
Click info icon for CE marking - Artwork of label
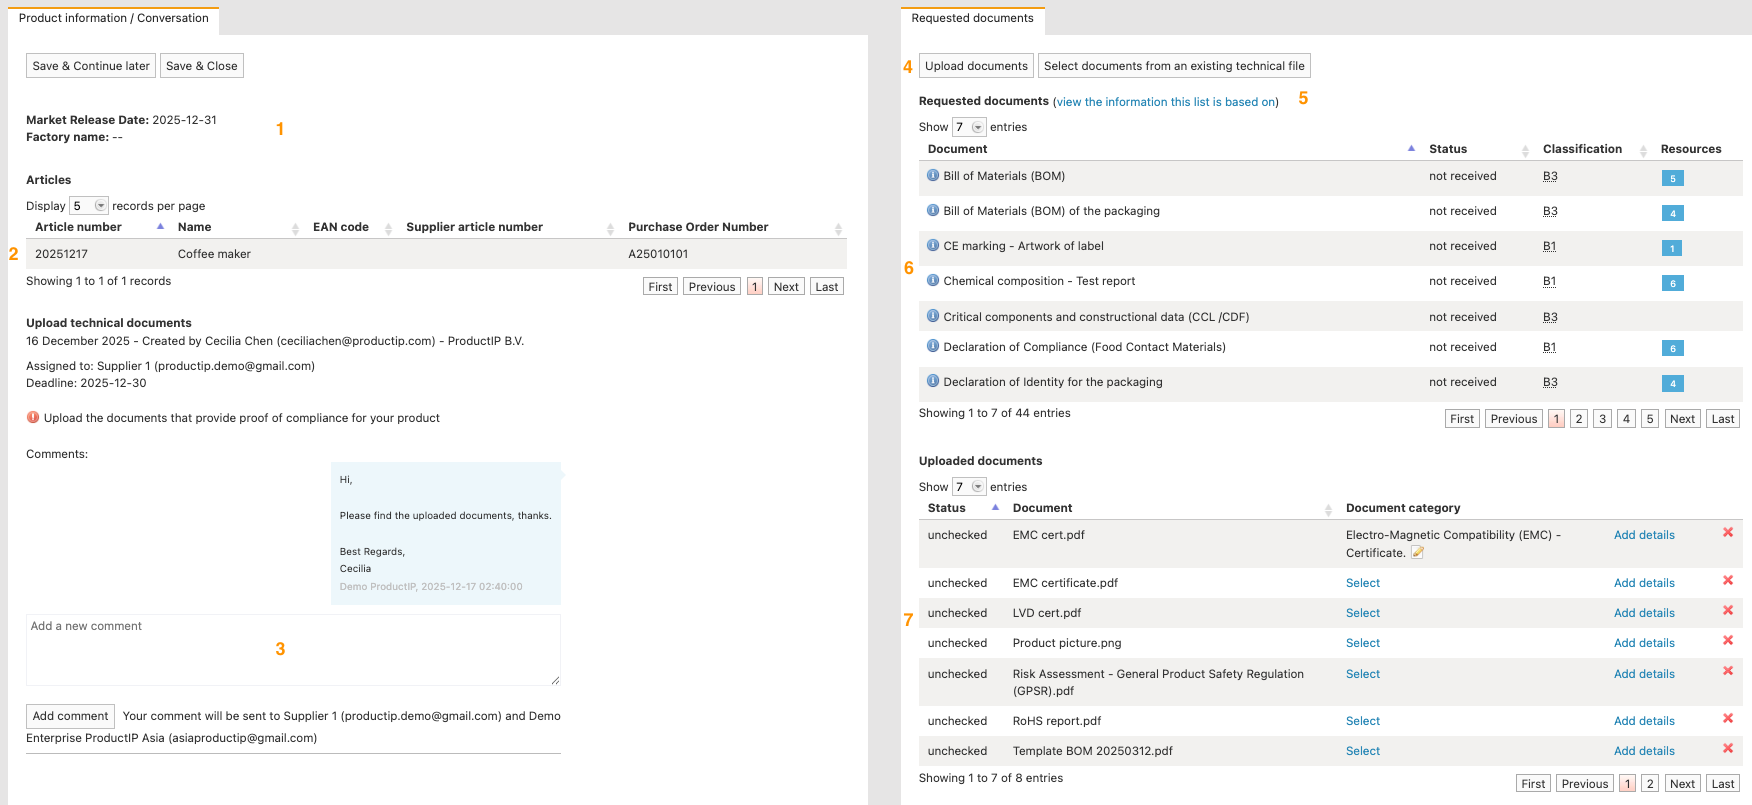click(933, 245)
